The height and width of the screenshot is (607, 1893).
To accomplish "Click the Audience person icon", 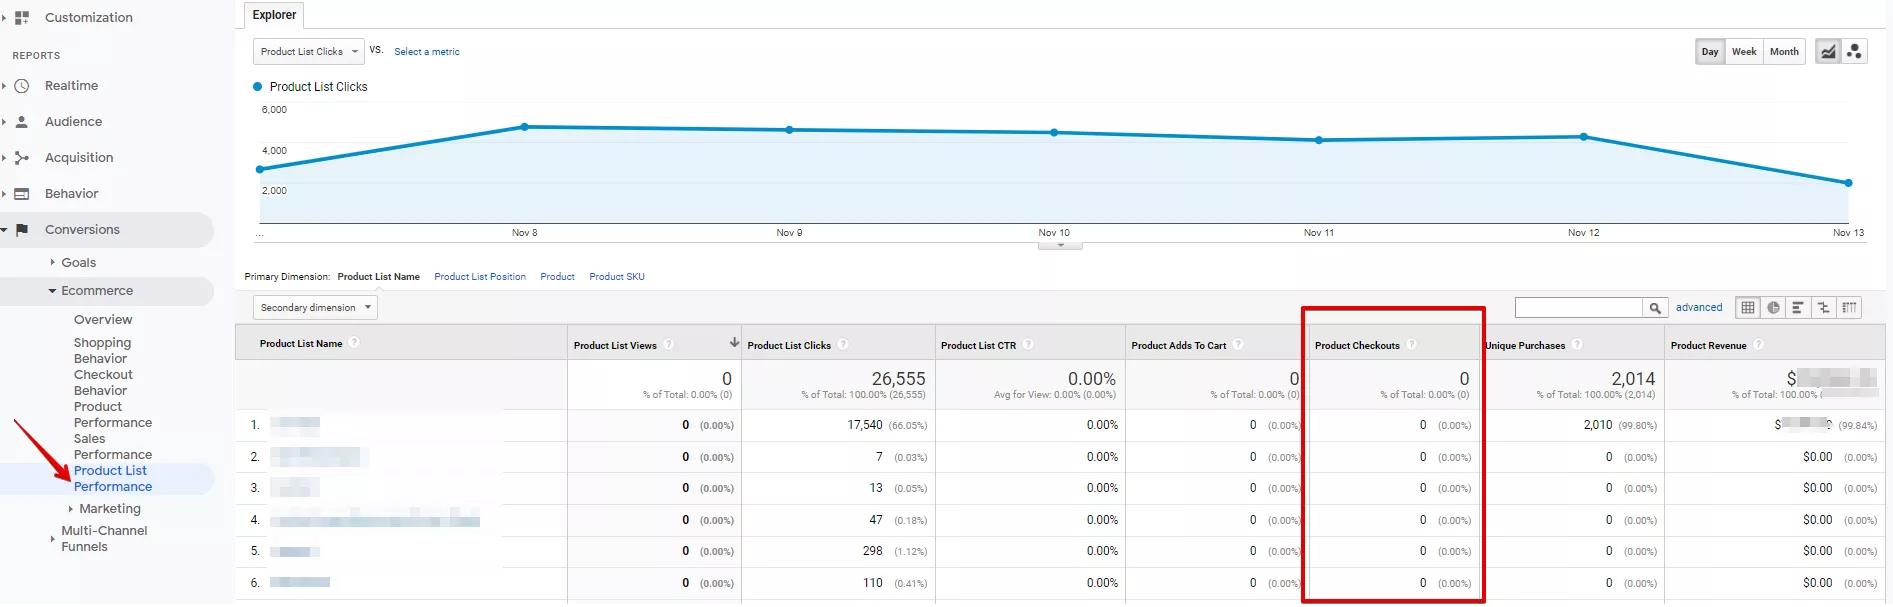I will (x=22, y=122).
